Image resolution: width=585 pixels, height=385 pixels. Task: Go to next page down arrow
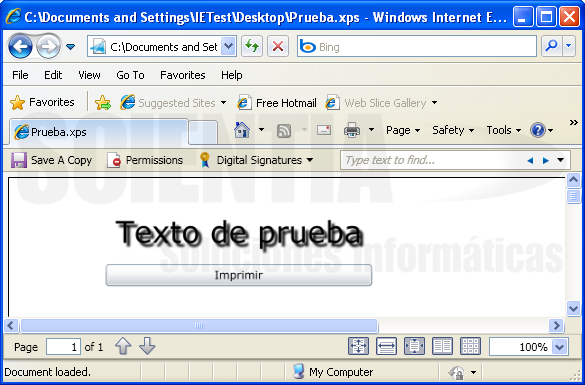[147, 346]
